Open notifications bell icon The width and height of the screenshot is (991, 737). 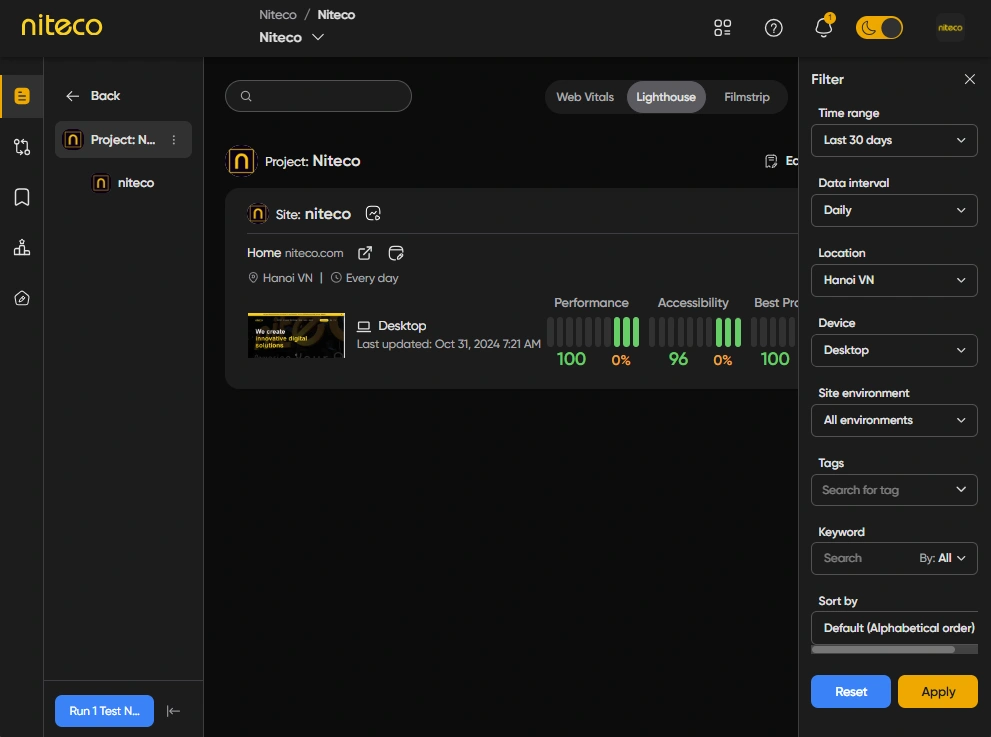pos(824,28)
